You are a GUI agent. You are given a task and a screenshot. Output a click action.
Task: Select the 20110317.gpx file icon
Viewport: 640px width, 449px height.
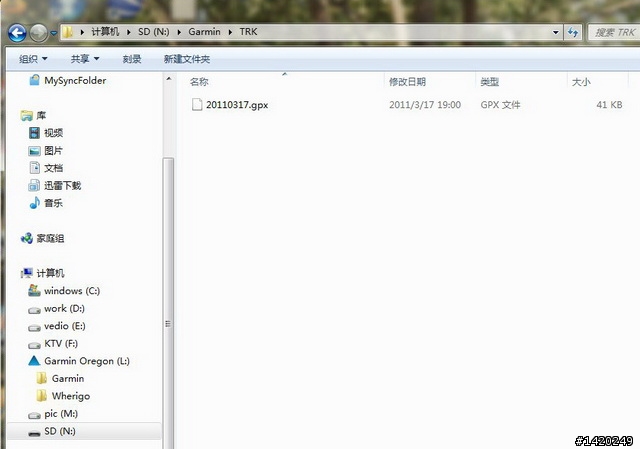pos(197,104)
